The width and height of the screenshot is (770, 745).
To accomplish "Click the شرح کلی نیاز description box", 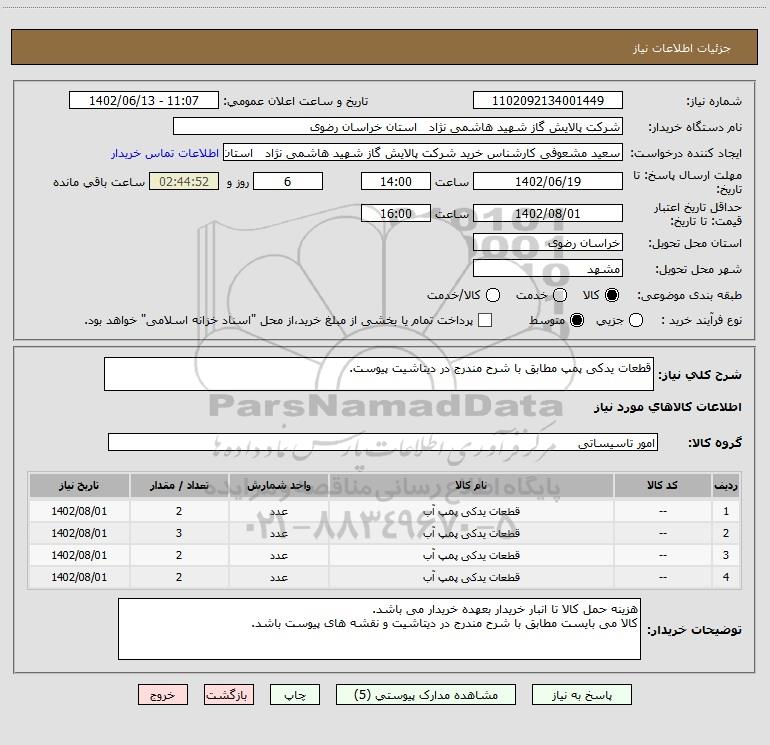I will 379,374.
